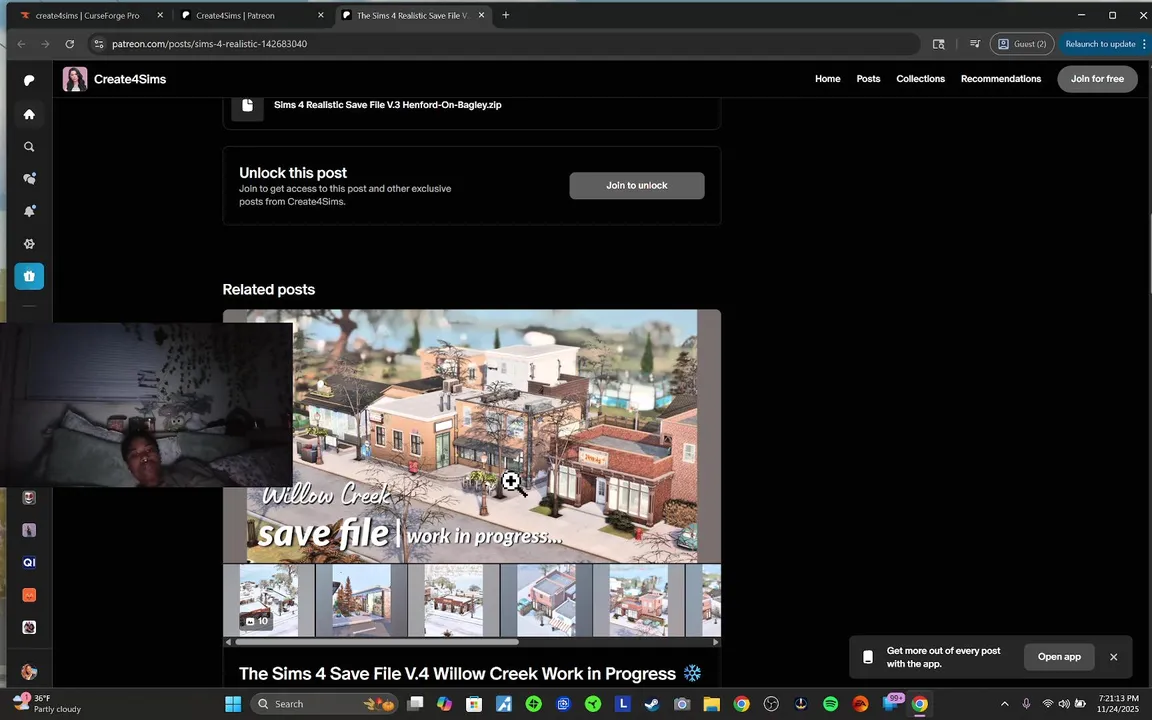The image size is (1152, 720).
Task: Click the Google Lens search icon in the toolbar
Action: click(938, 44)
